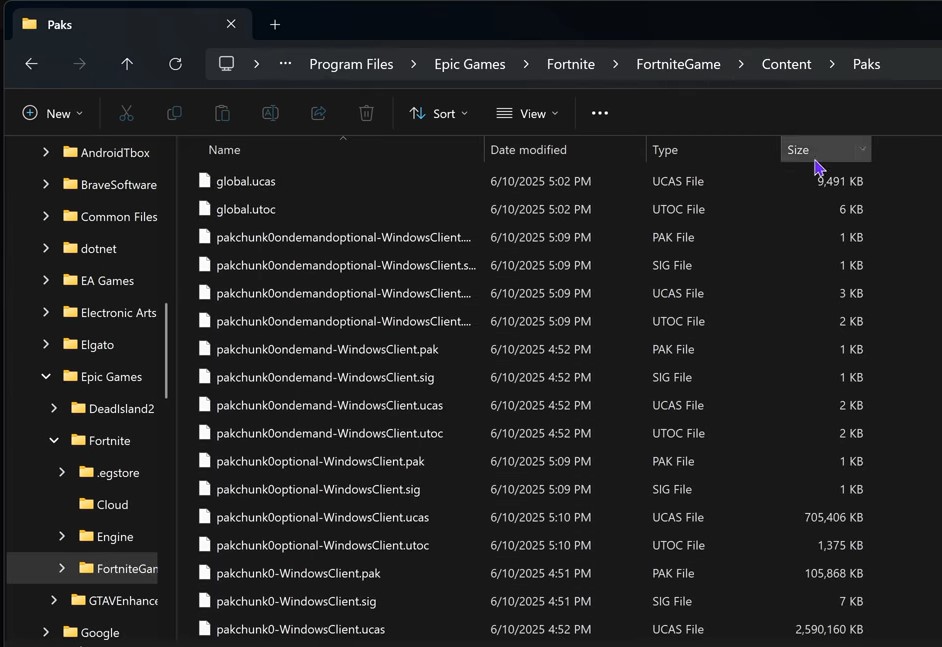Refresh the current folder view

pos(175,64)
